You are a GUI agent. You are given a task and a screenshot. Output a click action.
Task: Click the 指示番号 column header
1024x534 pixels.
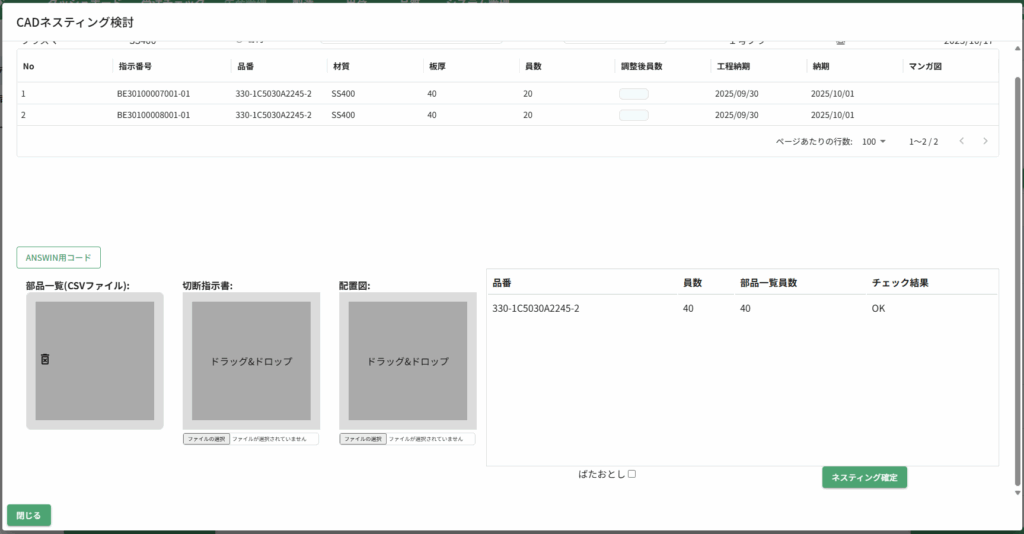pos(134,66)
